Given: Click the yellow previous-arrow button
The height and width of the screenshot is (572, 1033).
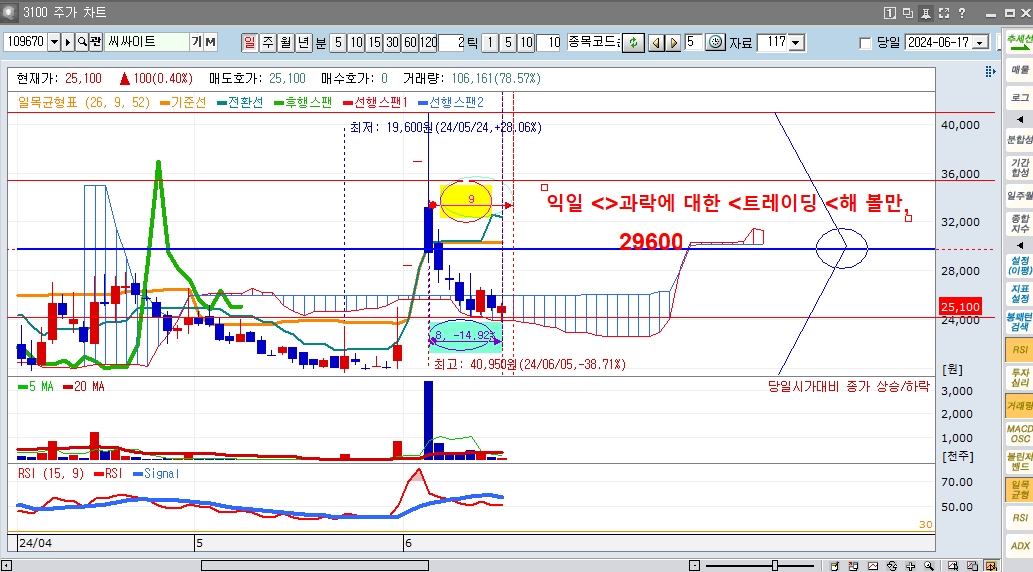Looking at the screenshot, I should pyautogui.click(x=656, y=43).
